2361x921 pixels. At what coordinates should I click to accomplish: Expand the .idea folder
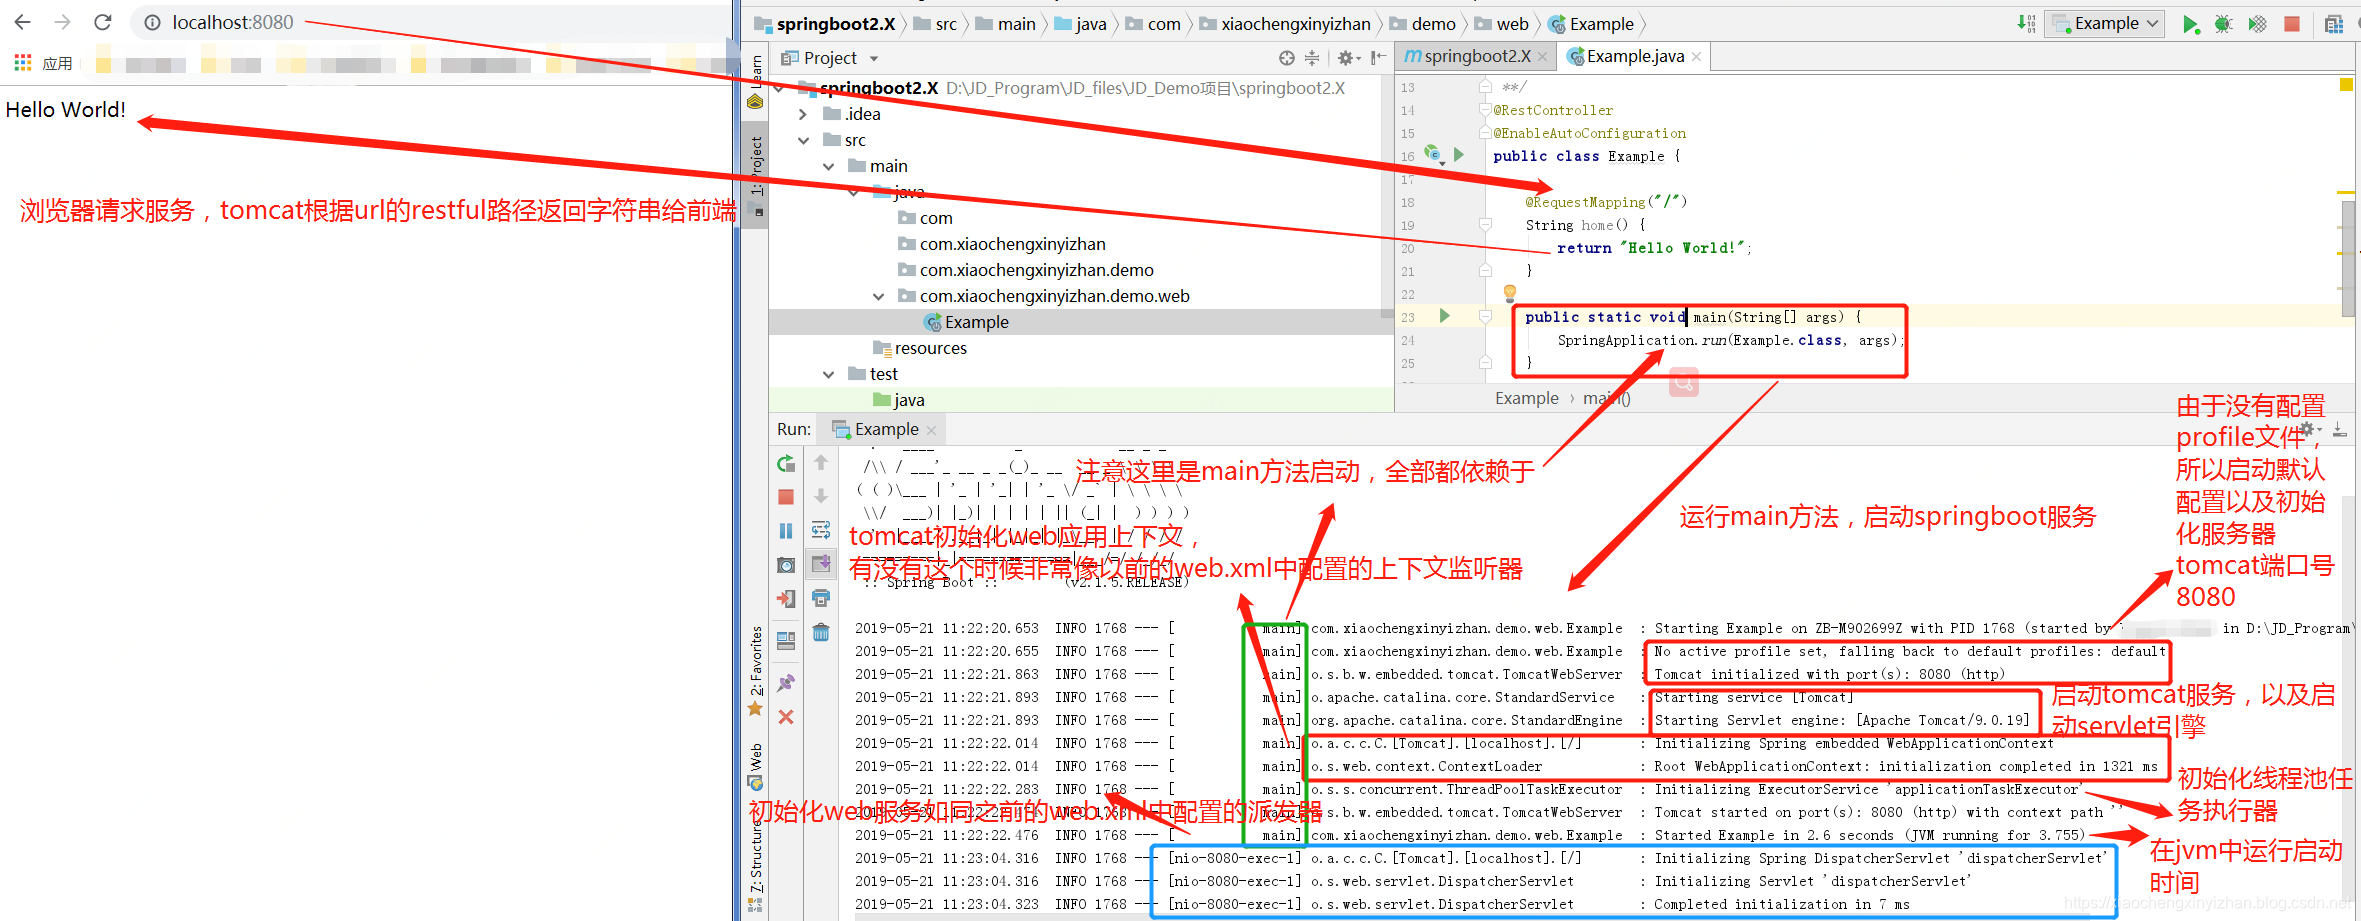point(802,114)
